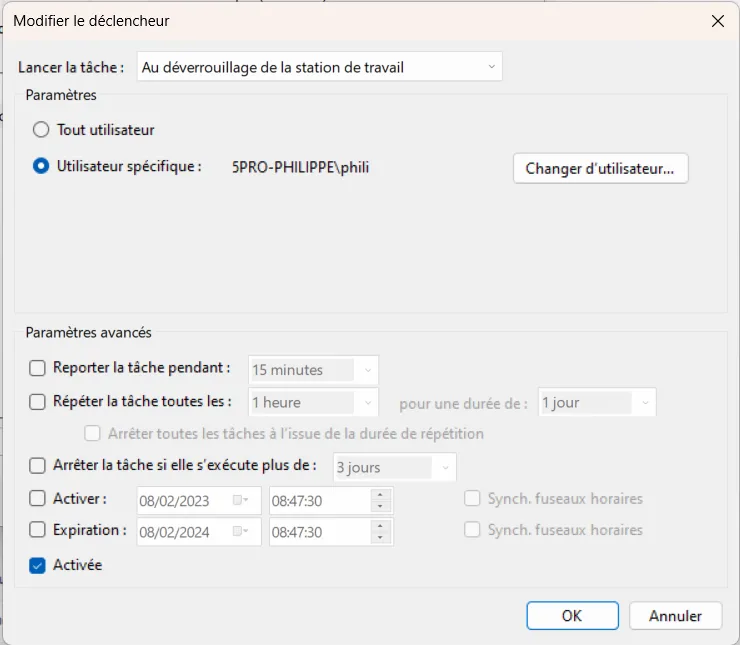Tick the Activer checkbox
740x645 pixels.
pos(37,498)
